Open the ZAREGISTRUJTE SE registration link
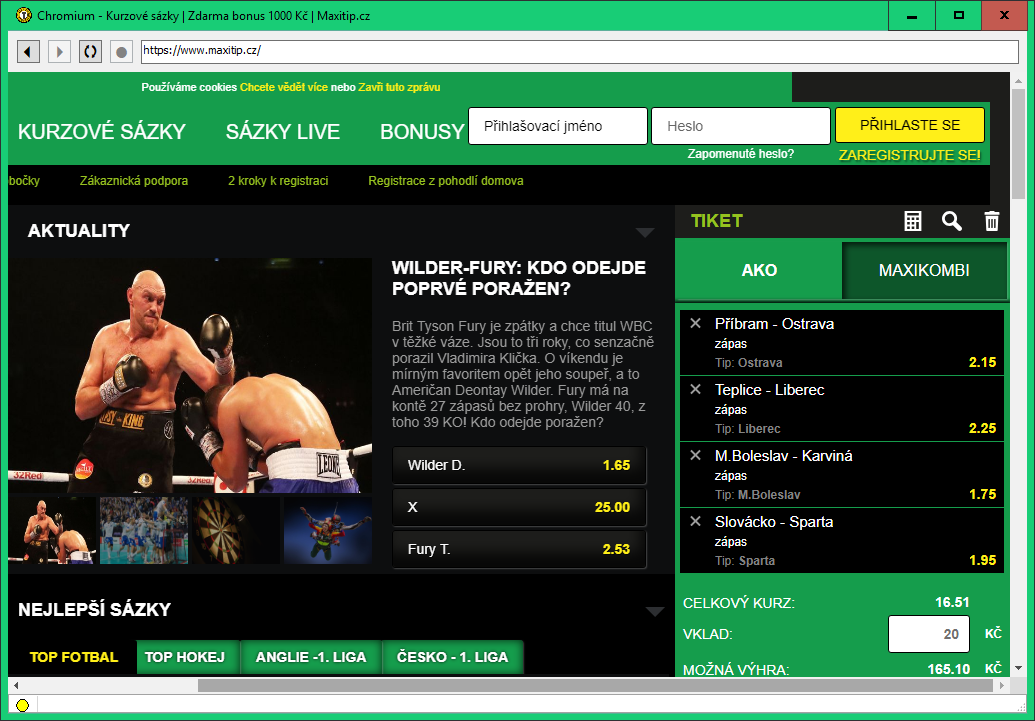 [910, 156]
